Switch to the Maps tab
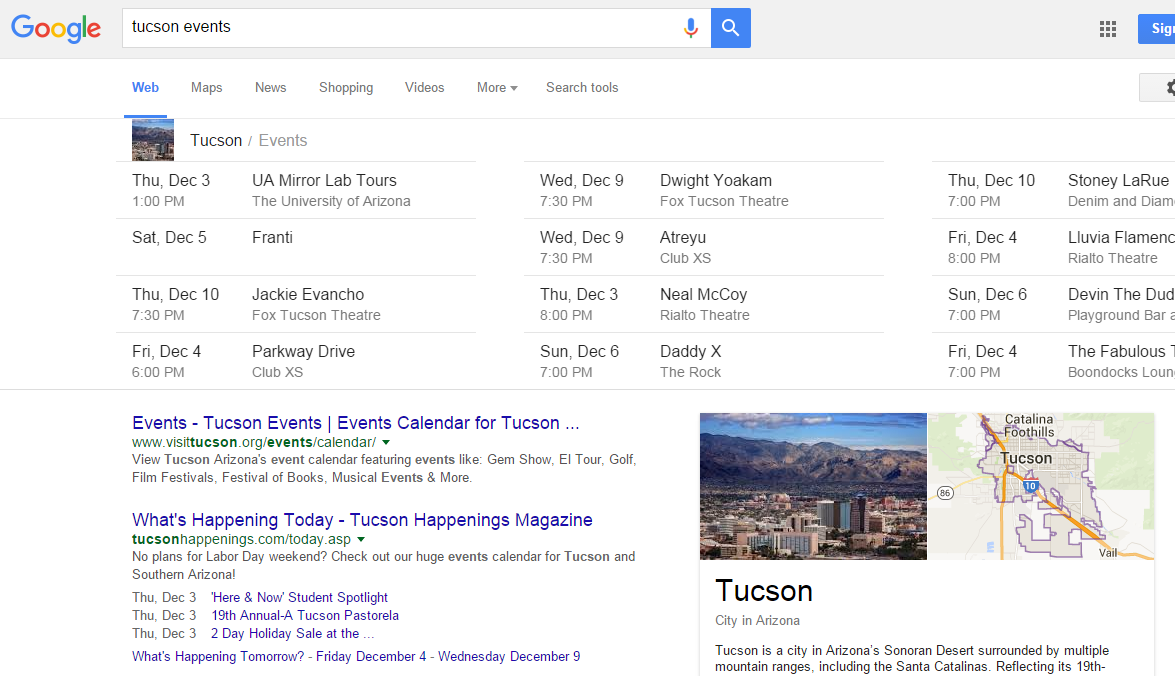This screenshot has height=676, width=1175. pos(207,88)
